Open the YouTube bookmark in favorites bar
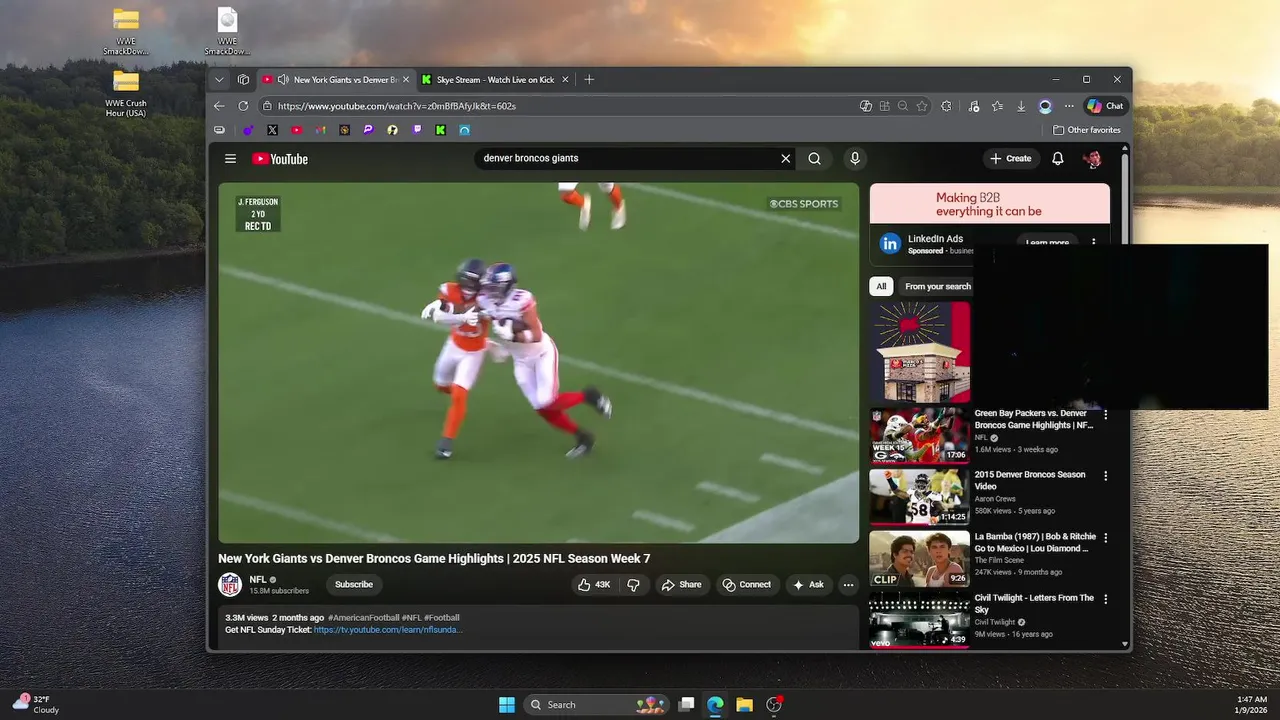1280x720 pixels. [x=297, y=130]
